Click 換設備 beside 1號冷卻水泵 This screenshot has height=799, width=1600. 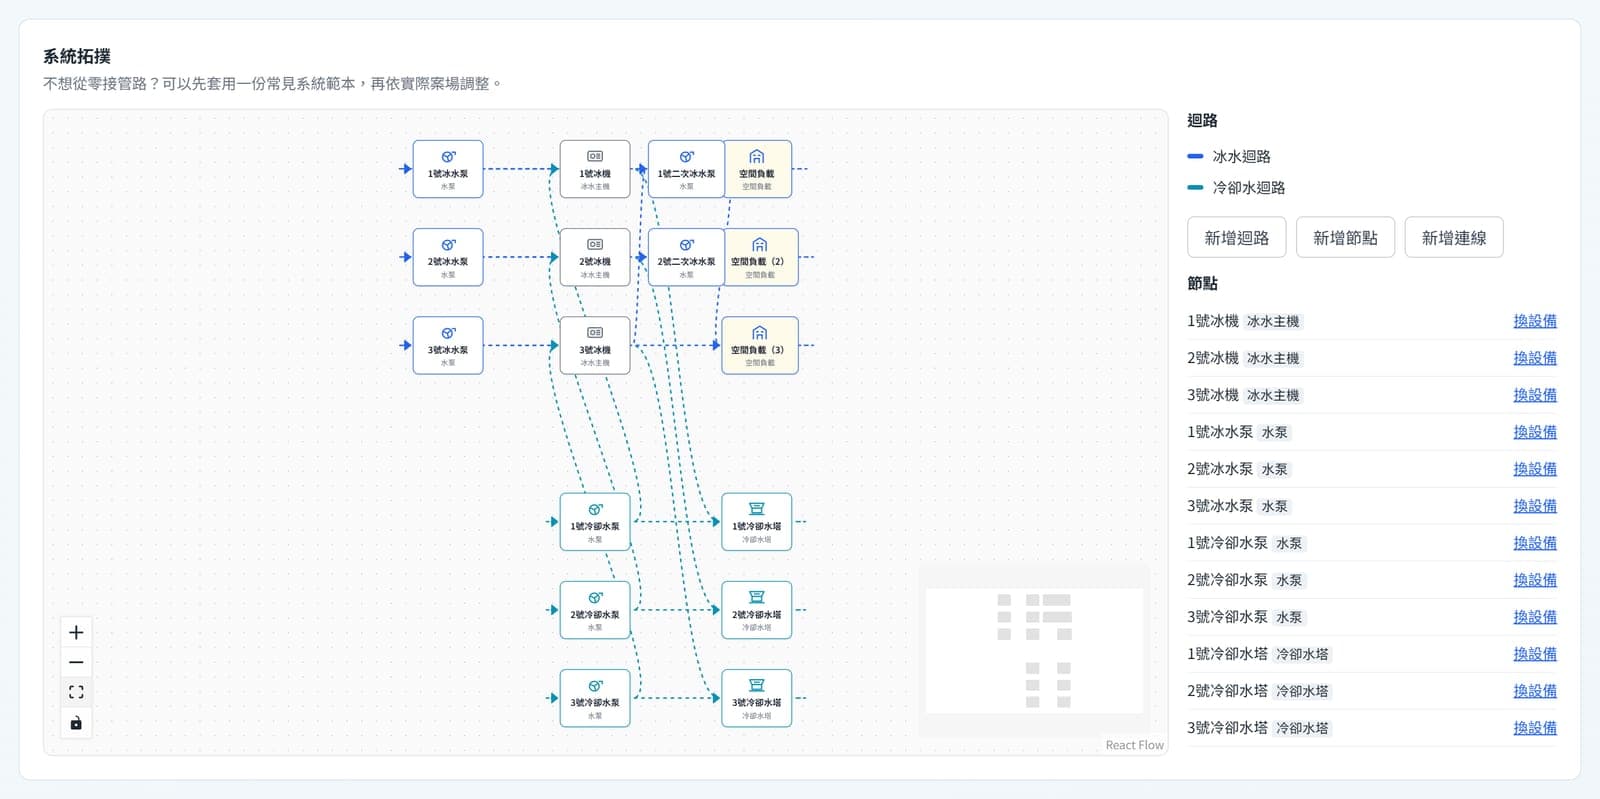1535,543
